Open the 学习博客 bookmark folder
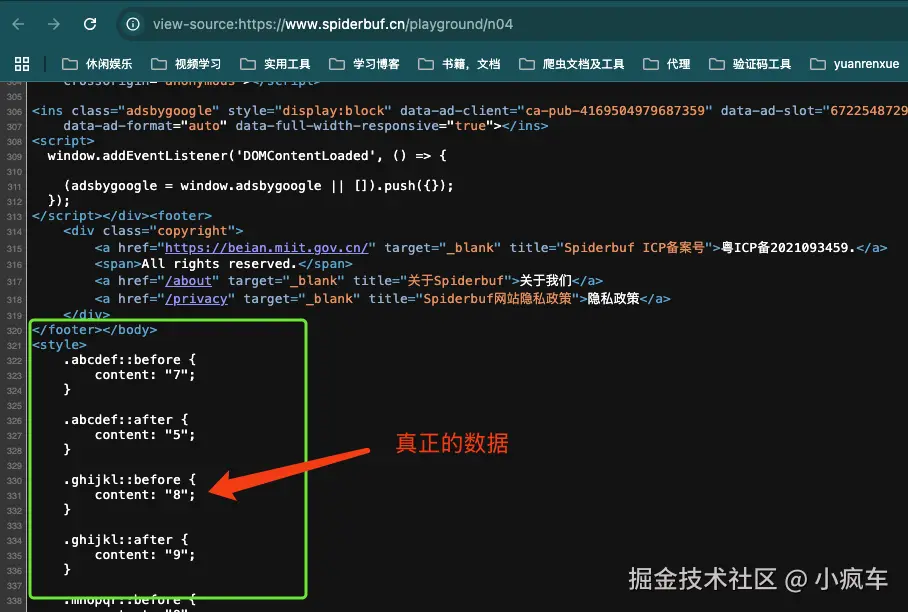 (364, 64)
